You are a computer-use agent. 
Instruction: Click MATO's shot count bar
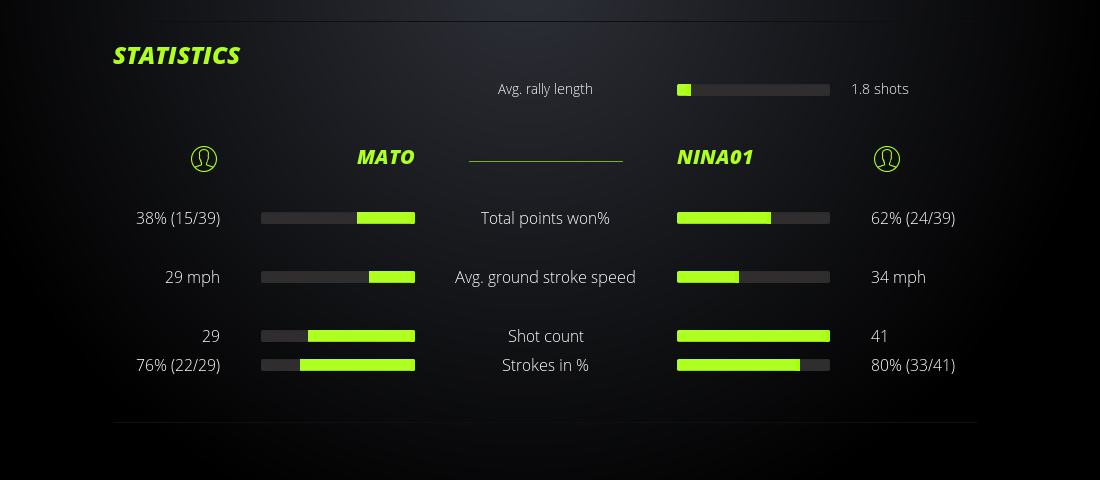[x=338, y=336]
